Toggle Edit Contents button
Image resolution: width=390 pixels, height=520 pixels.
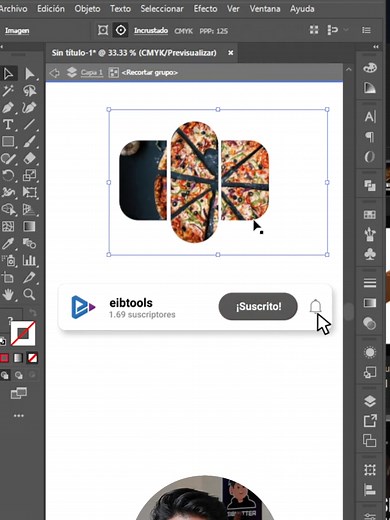120,30
